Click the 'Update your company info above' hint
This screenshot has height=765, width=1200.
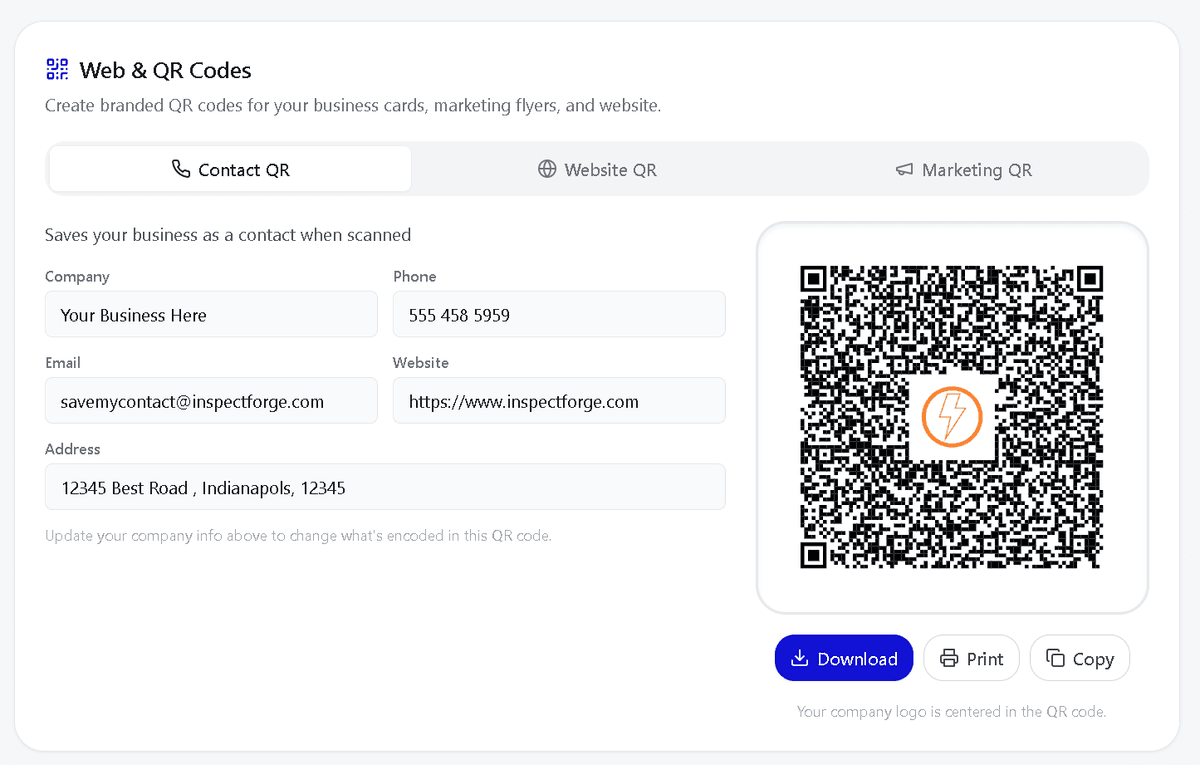point(298,535)
